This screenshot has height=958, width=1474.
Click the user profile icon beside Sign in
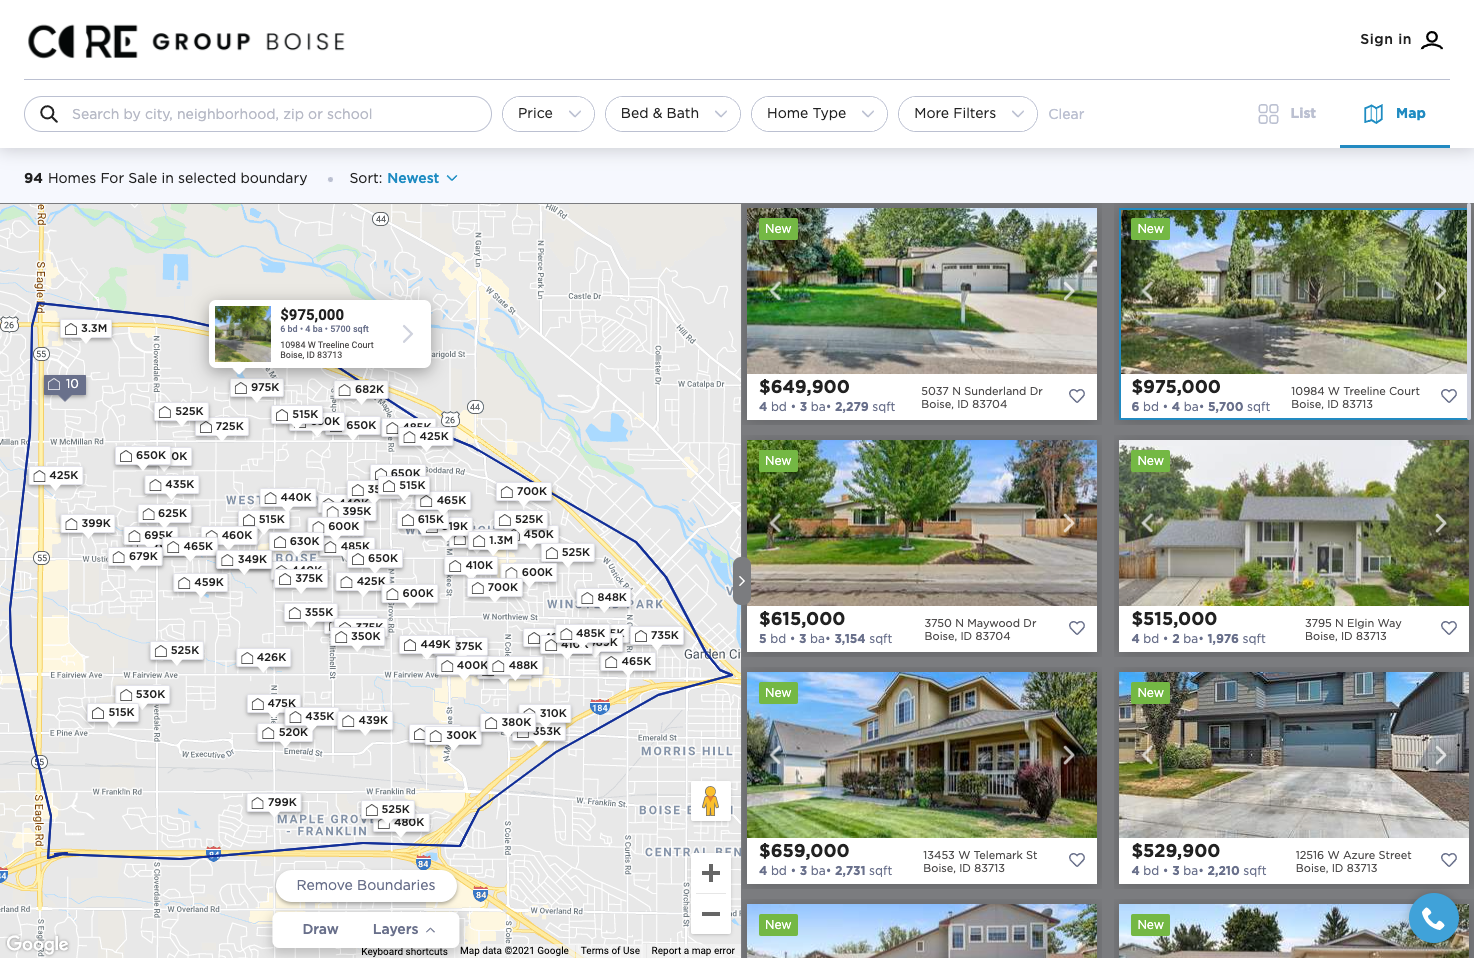(x=1432, y=40)
